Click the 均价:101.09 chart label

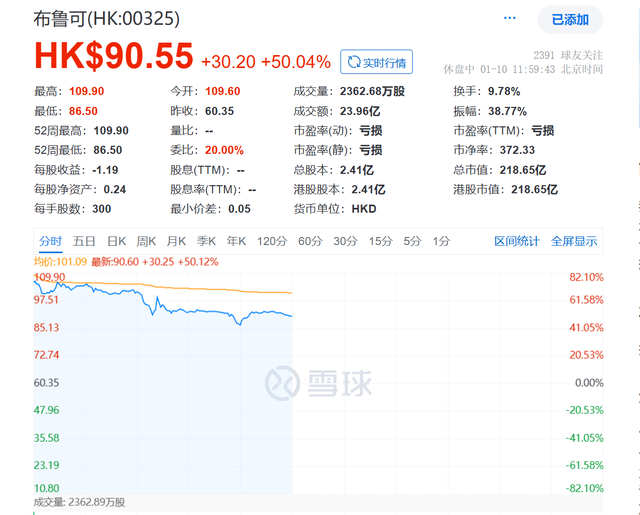click(x=60, y=262)
